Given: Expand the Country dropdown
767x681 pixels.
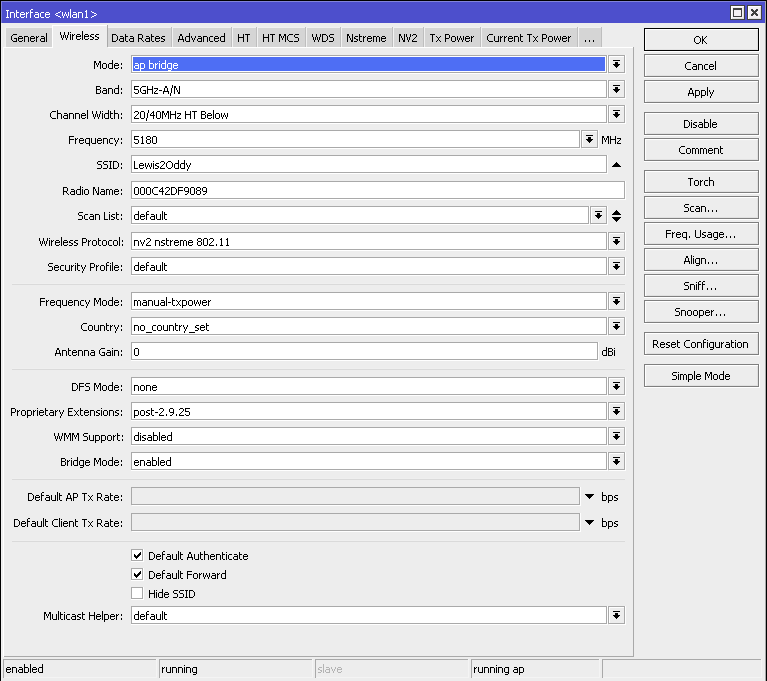Looking at the screenshot, I should (x=616, y=326).
